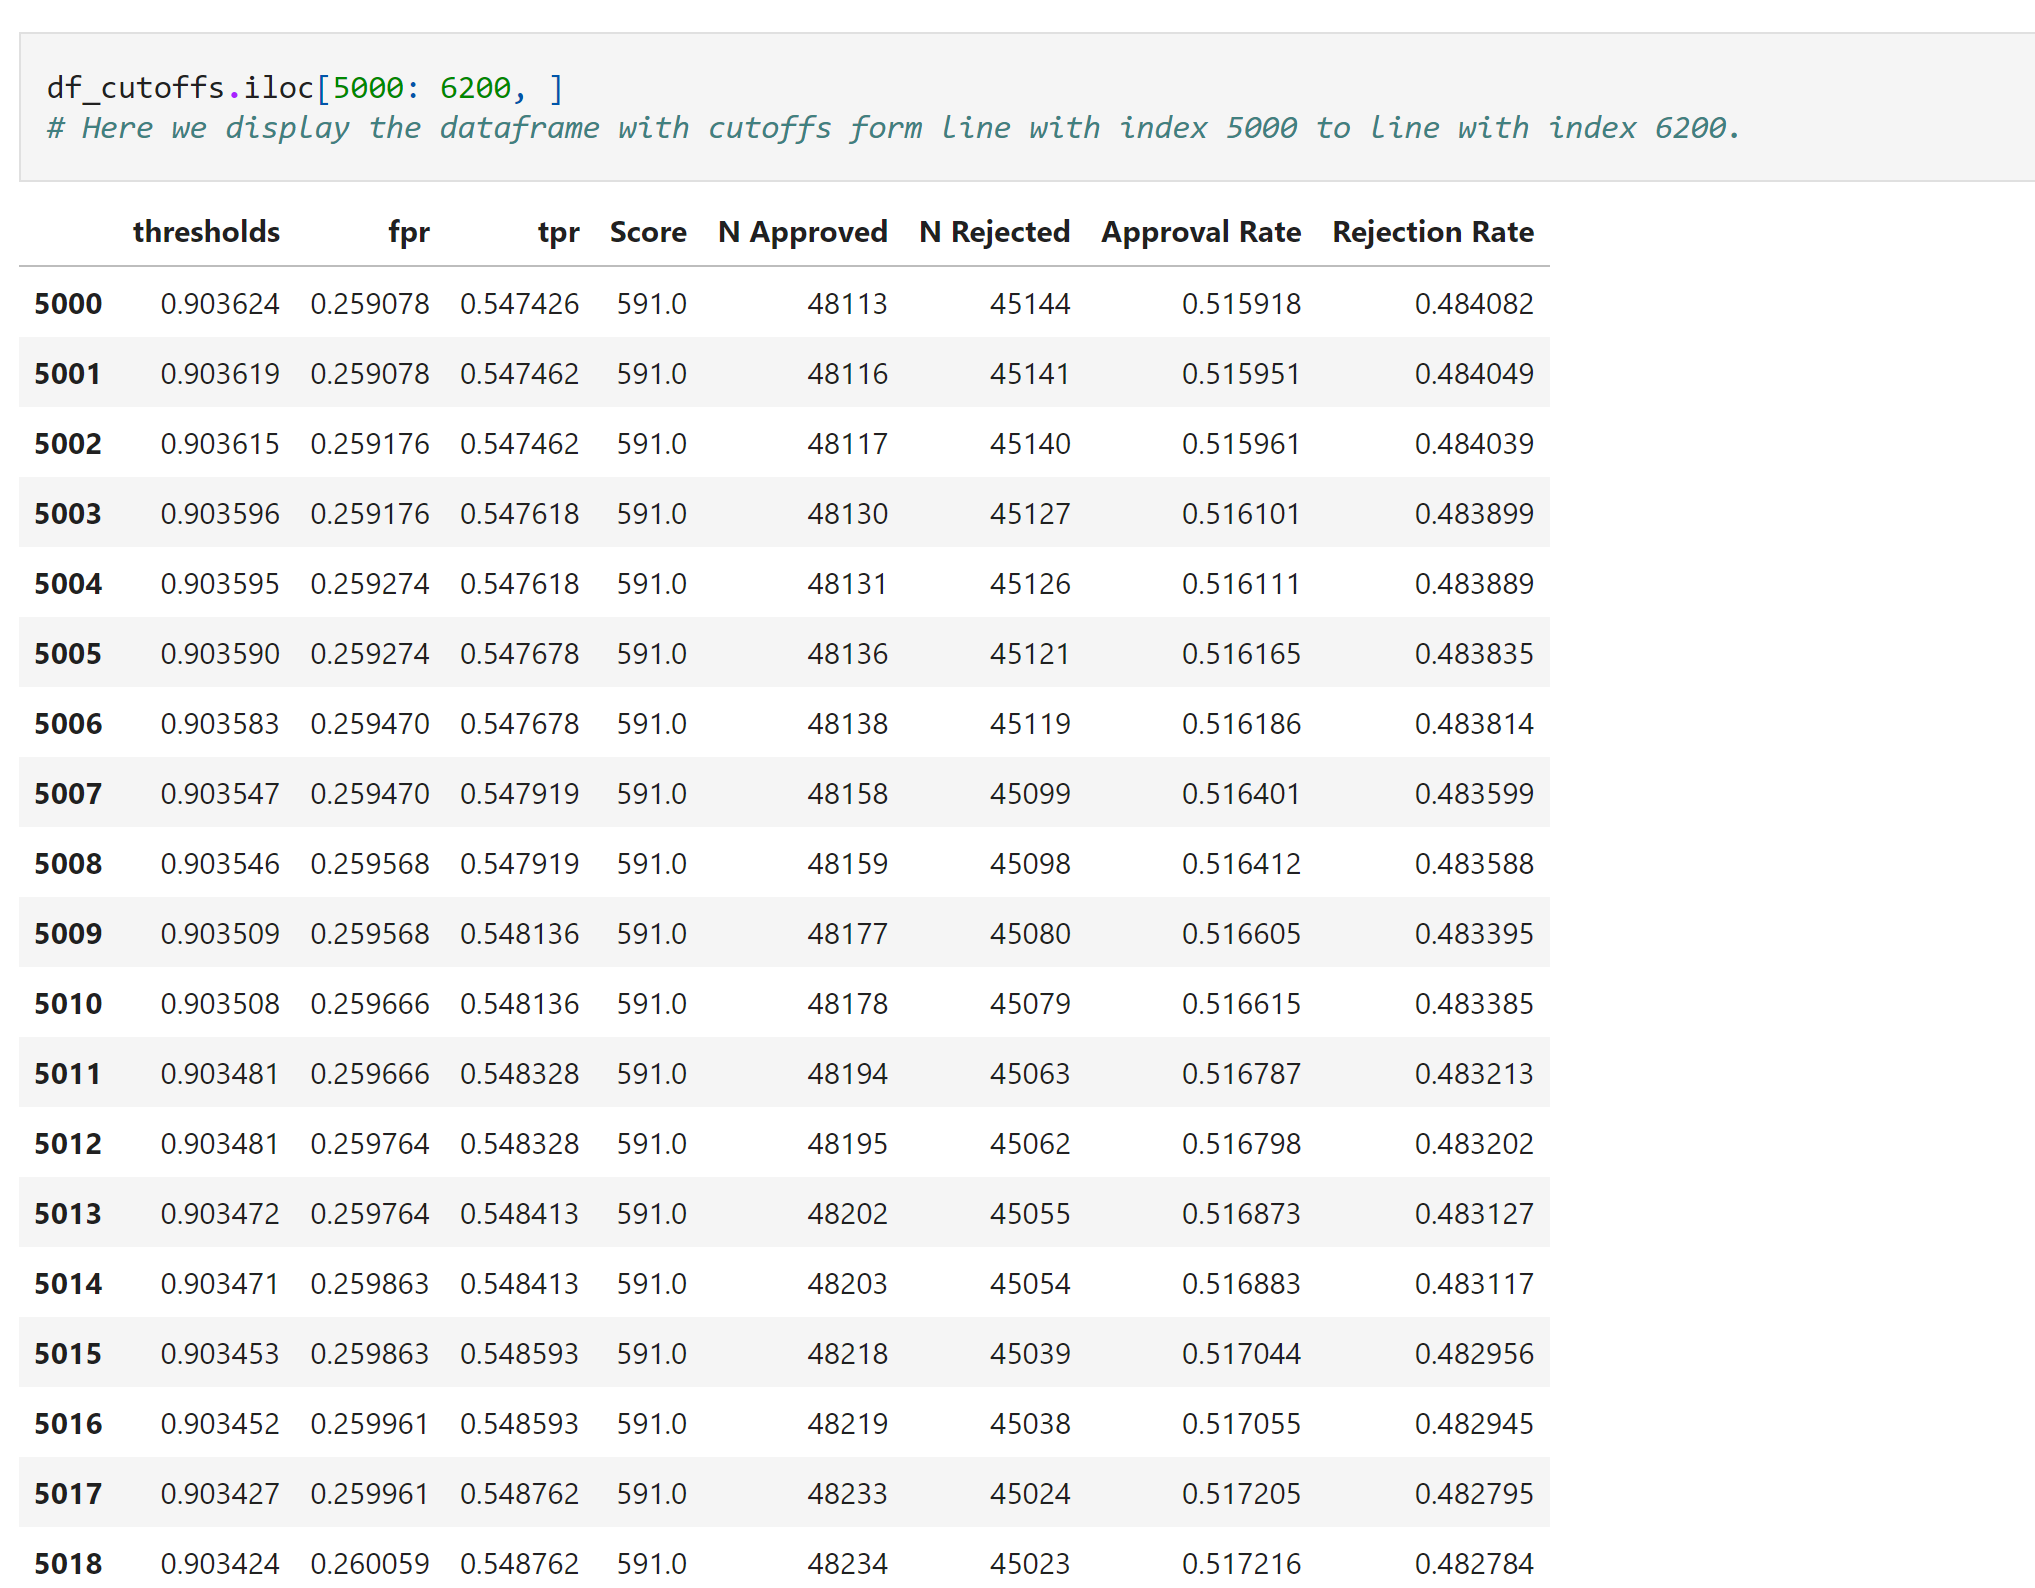Click the Approval Rate column header
The width and height of the screenshot is (2035, 1588).
tap(1201, 232)
